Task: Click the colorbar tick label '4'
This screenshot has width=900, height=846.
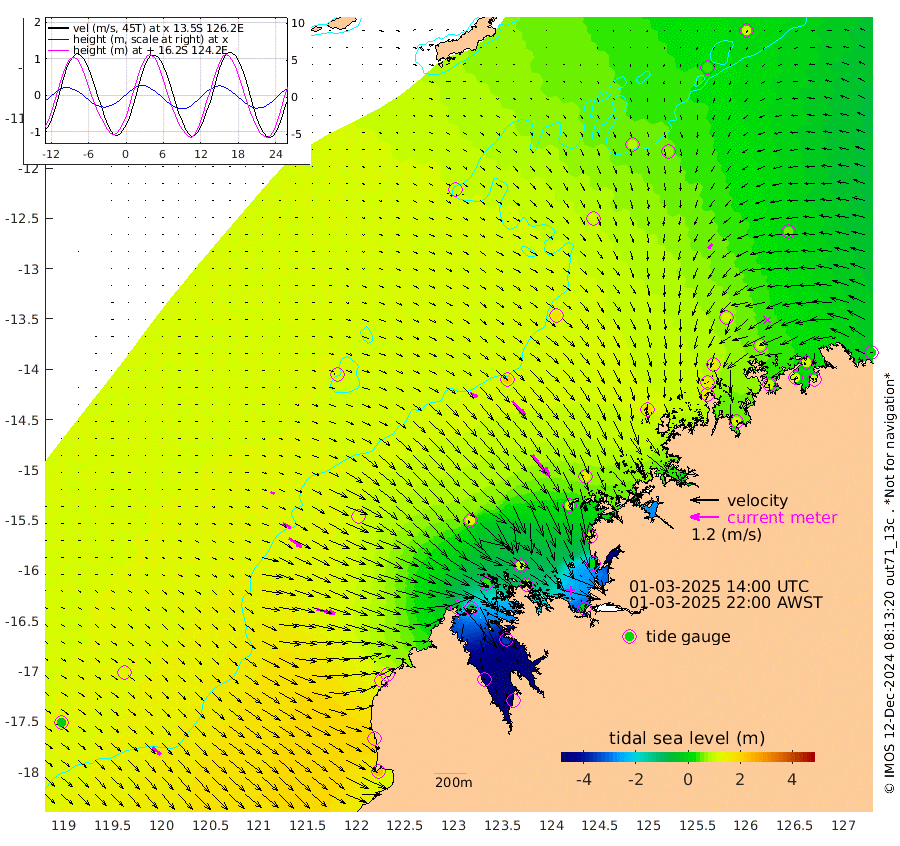Action: 792,779
